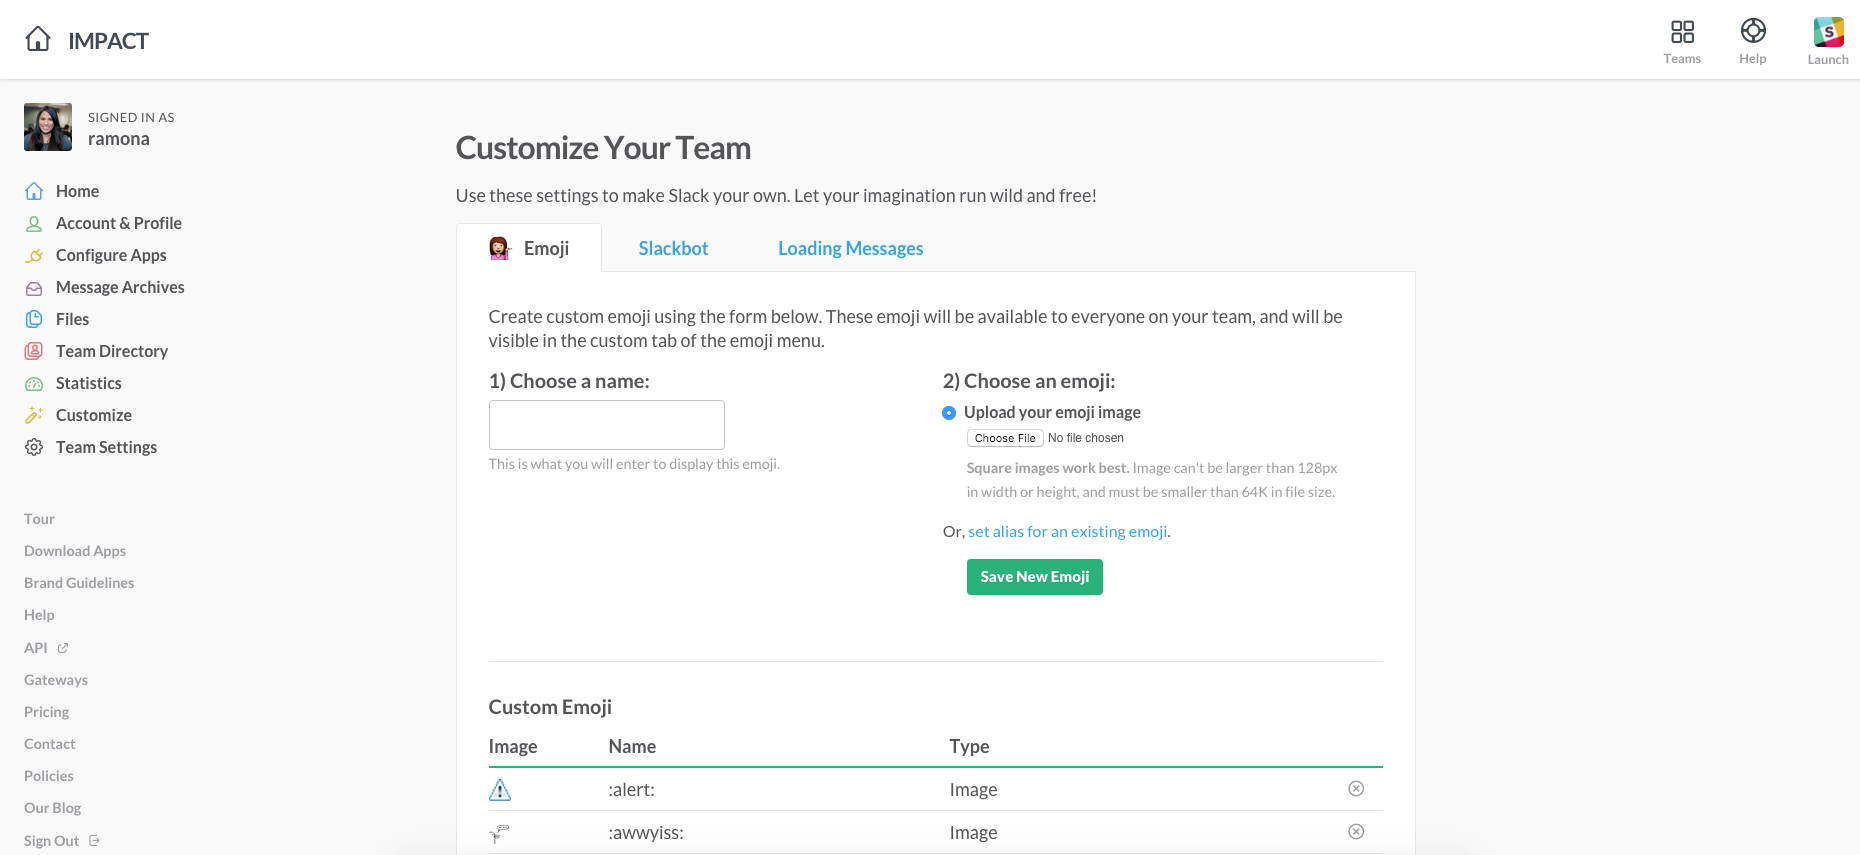Viewport: 1860px width, 855px height.
Task: Click set alias for an existing emoji link
Action: tap(1067, 532)
